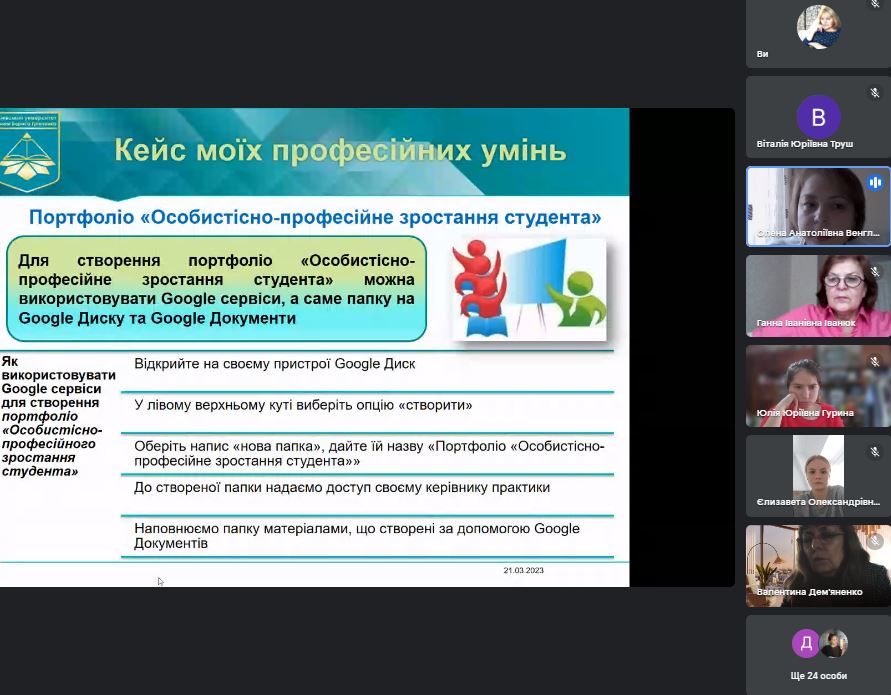
Task: Click muted microphone icon on Віталія Юріївна Труш tile
Action: [x=875, y=93]
